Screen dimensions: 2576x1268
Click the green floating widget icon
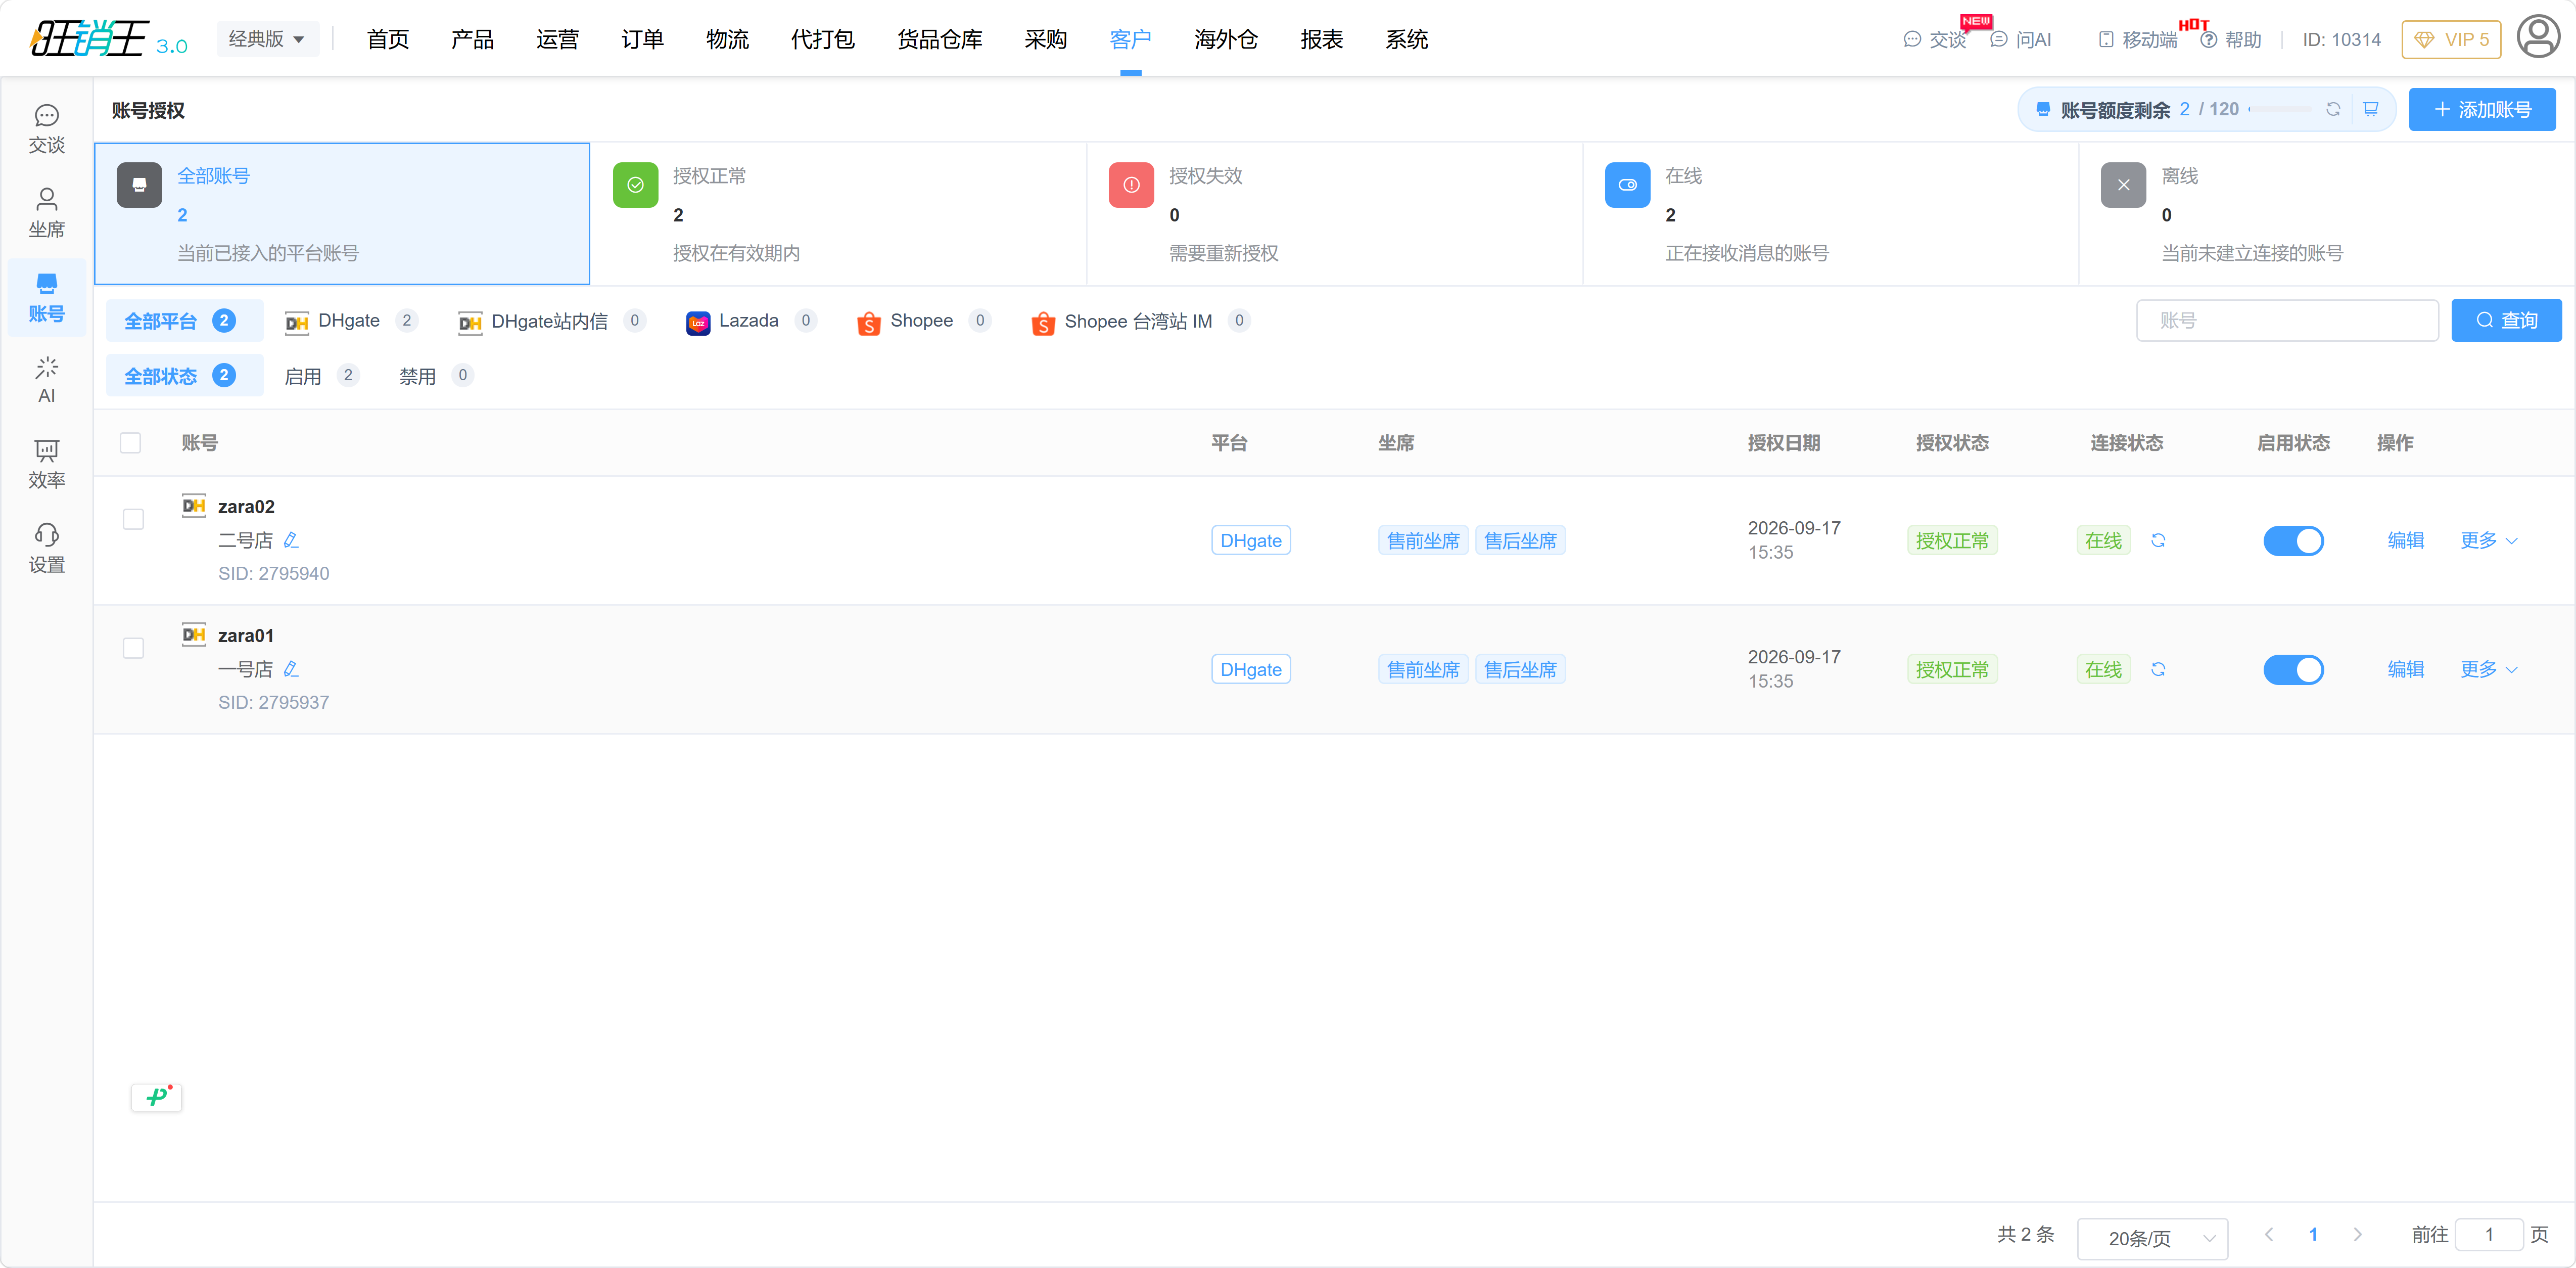[x=157, y=1097]
